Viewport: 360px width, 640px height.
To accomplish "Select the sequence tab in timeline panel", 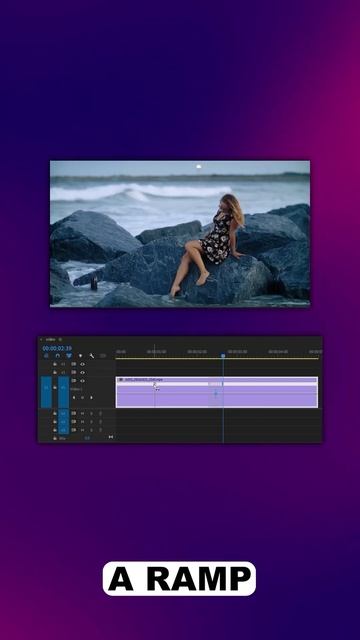I will point(51,340).
